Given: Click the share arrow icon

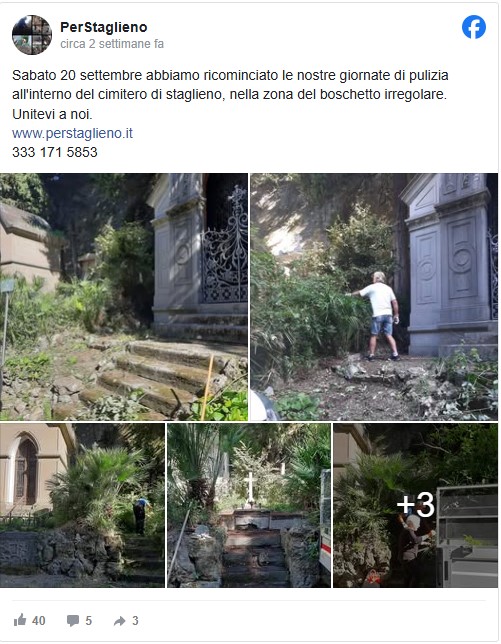Looking at the screenshot, I should pos(120,621).
